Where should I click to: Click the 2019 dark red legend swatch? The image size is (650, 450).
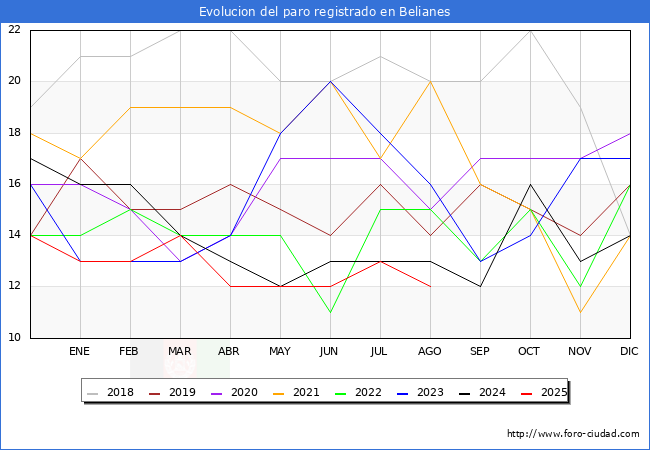coord(155,393)
